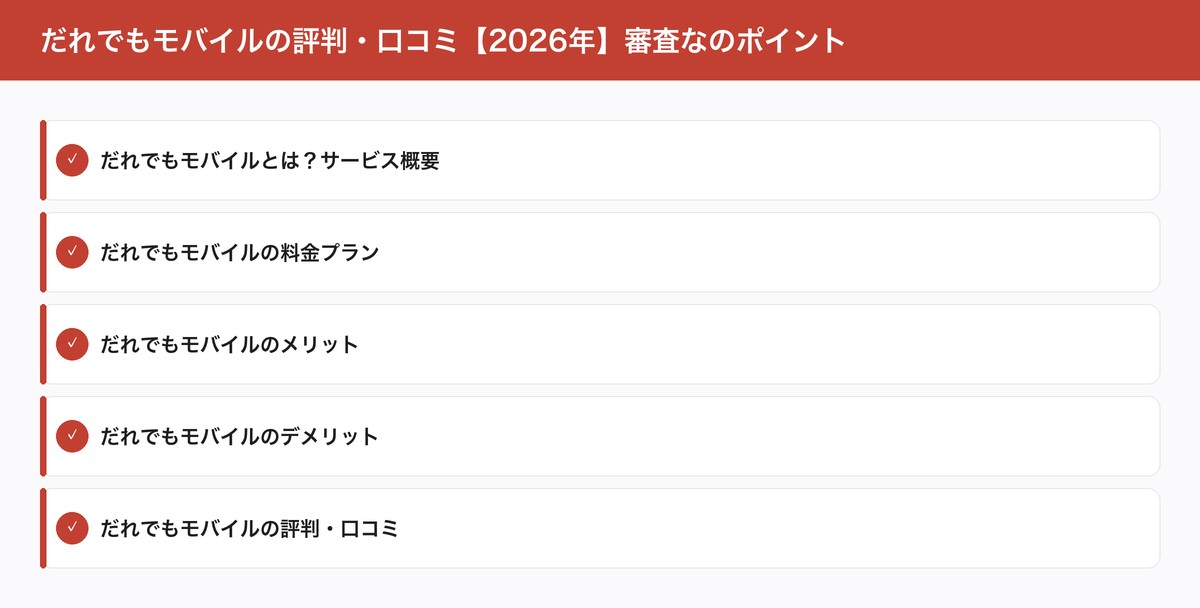The width and height of the screenshot is (1200, 608).
Task: Click the checkmark badge in fourth row
Action: 71,436
